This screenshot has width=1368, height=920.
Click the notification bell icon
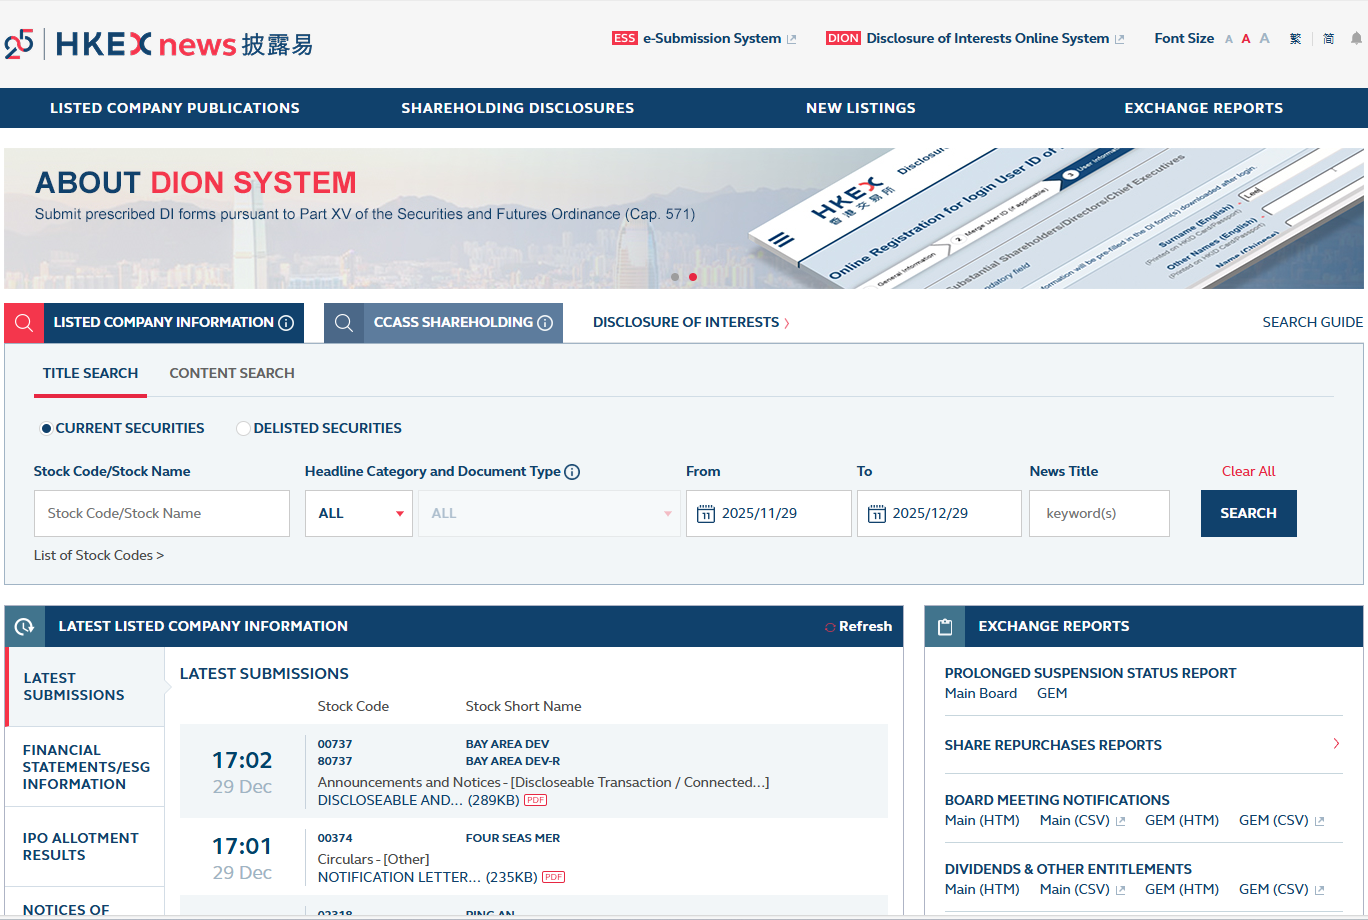[1356, 39]
